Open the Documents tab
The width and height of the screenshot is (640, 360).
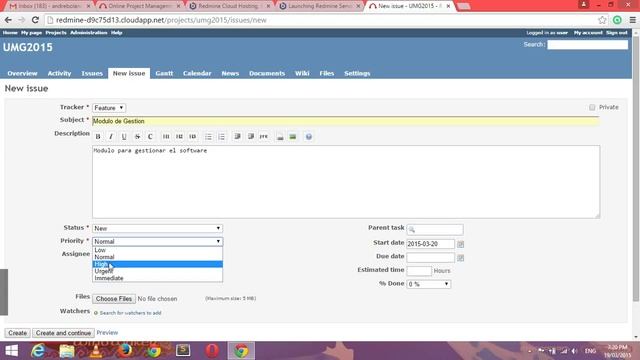pos(267,73)
